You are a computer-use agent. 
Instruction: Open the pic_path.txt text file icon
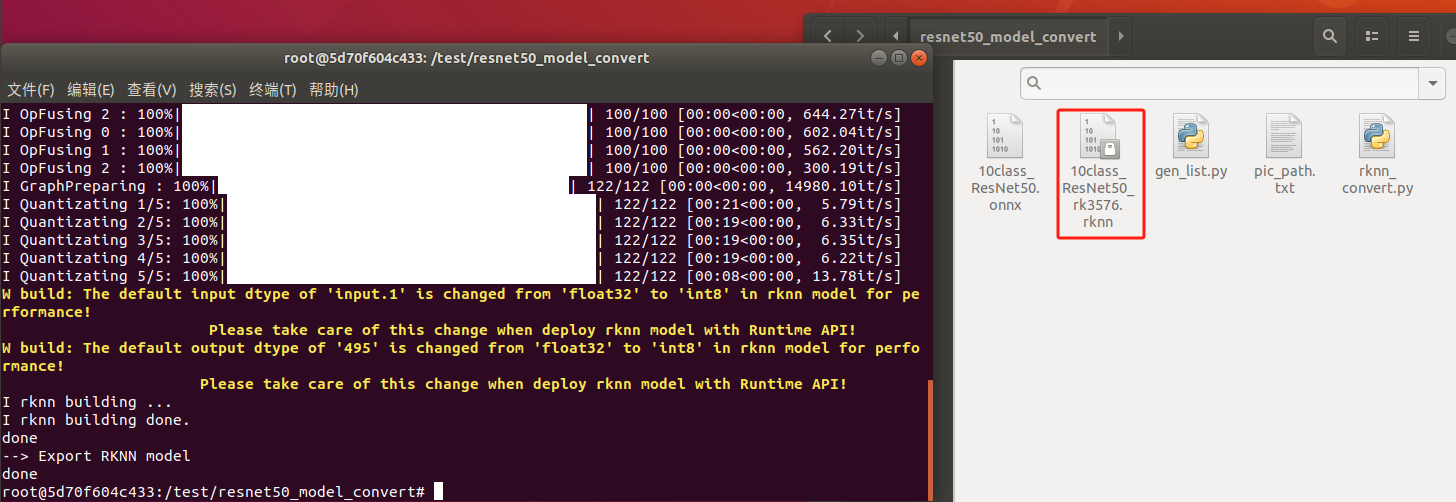(1284, 137)
